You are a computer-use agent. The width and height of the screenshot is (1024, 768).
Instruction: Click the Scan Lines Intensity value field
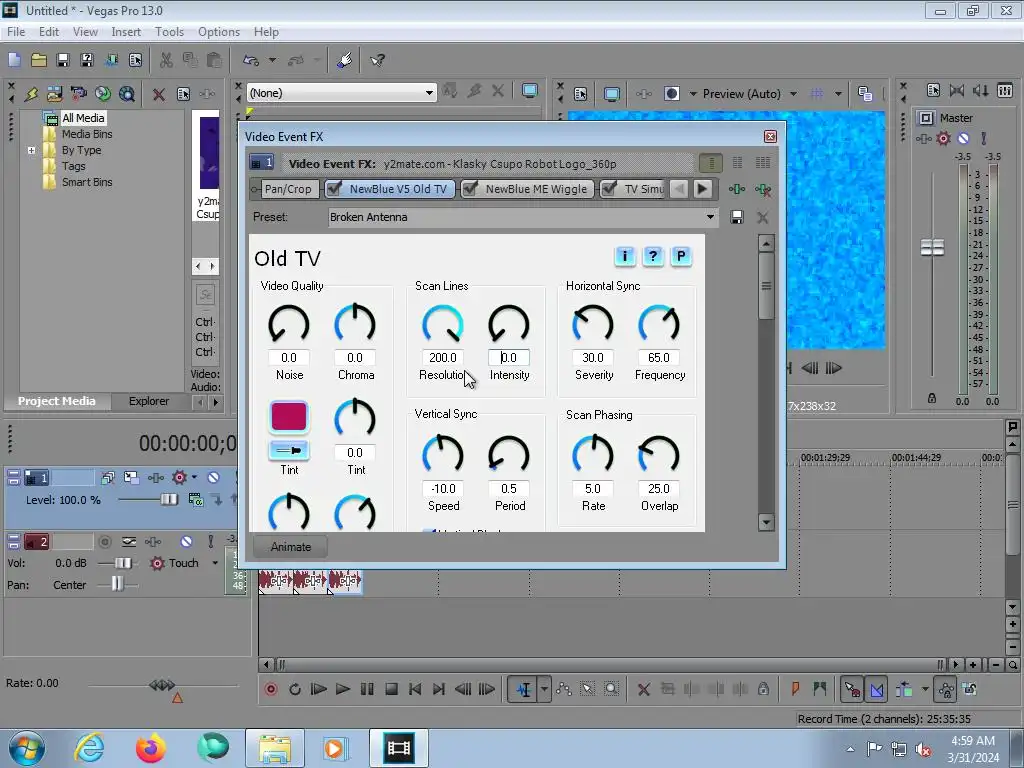tap(509, 357)
